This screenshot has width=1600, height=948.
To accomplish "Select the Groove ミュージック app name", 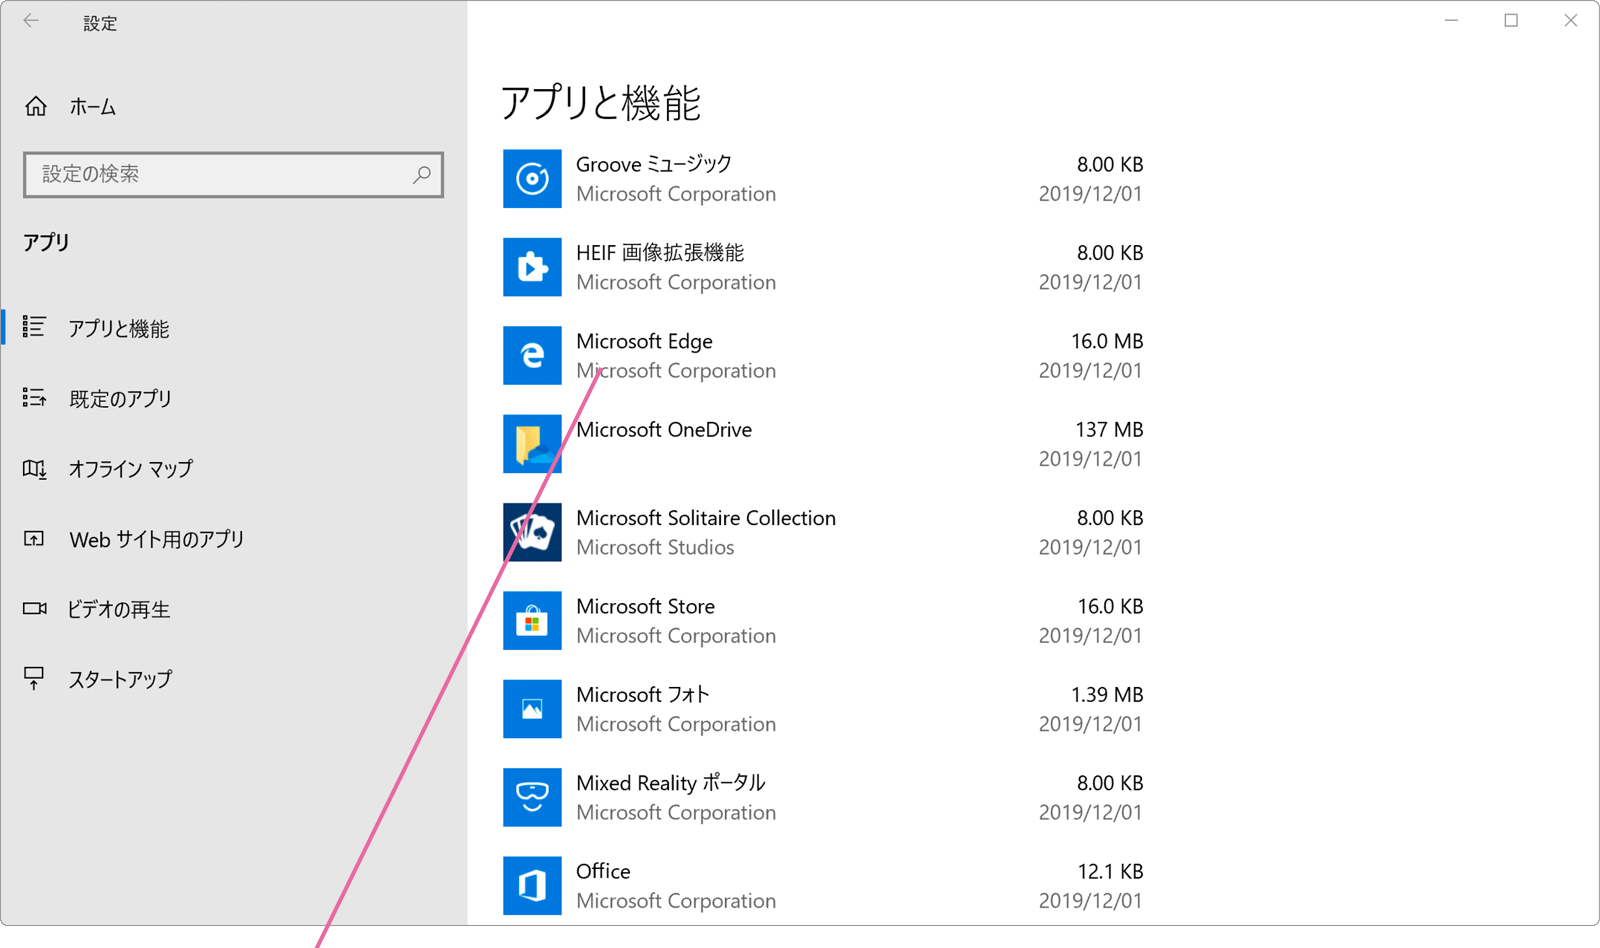I will pyautogui.click(x=654, y=164).
